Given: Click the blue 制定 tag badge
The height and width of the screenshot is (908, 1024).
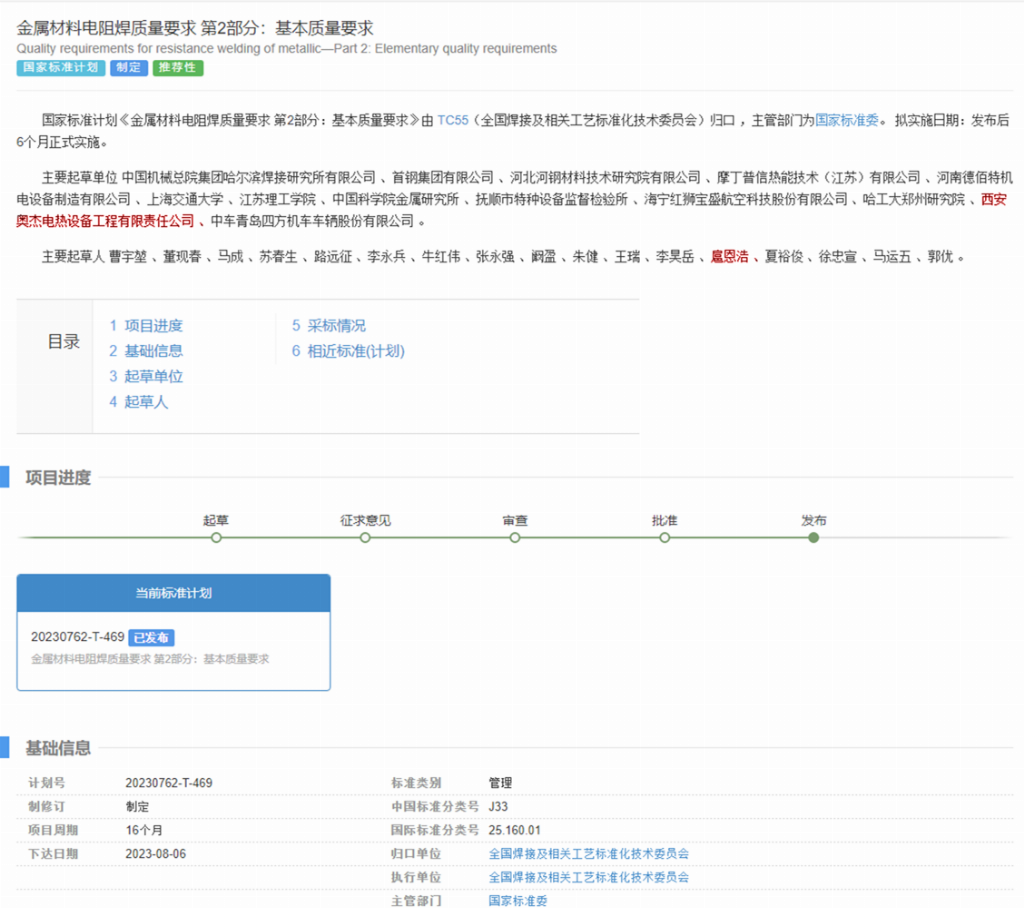Looking at the screenshot, I should point(128,68).
